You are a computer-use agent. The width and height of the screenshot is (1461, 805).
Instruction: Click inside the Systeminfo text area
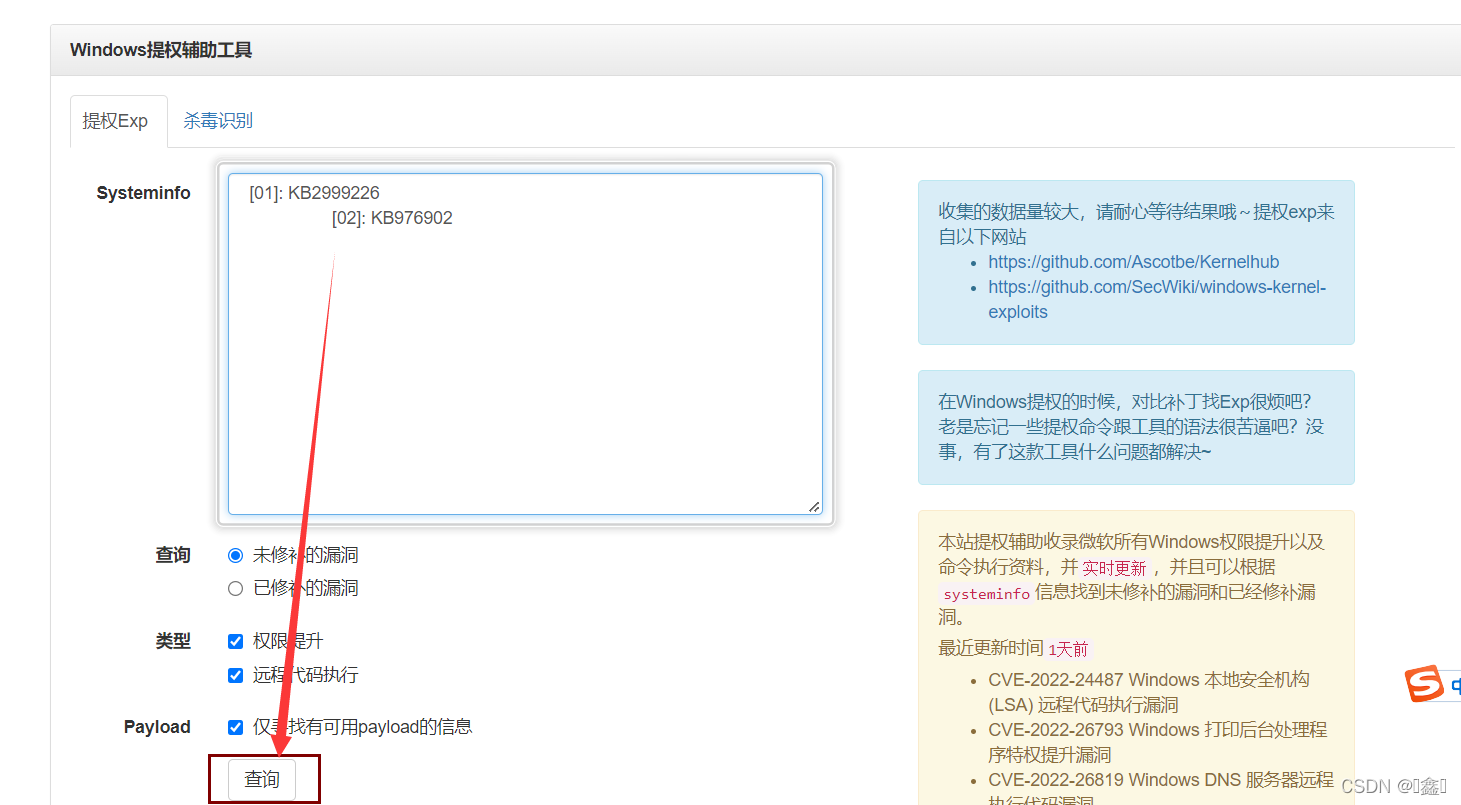pos(525,344)
